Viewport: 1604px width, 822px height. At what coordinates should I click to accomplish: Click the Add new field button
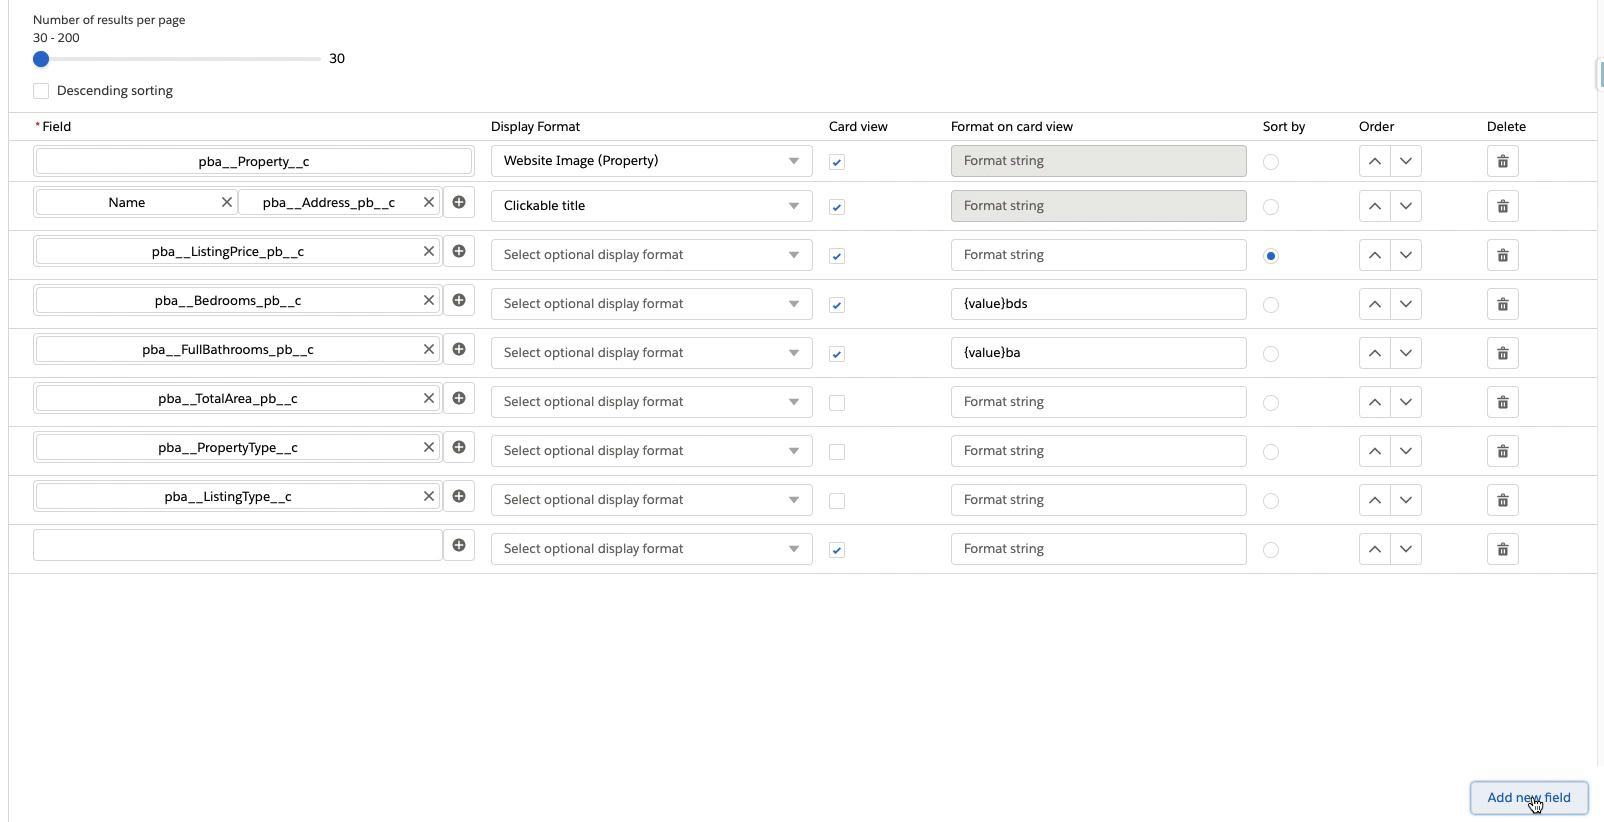tap(1529, 798)
